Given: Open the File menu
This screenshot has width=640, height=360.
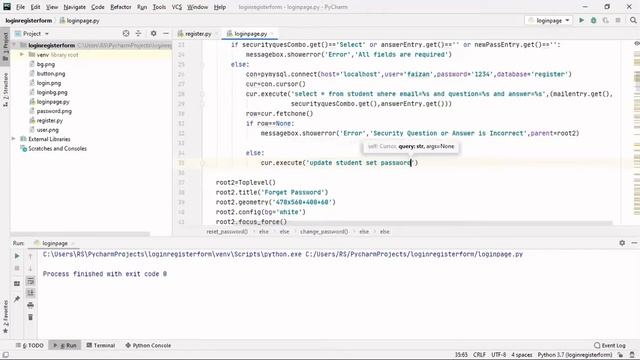Looking at the screenshot, I should [x=20, y=7].
